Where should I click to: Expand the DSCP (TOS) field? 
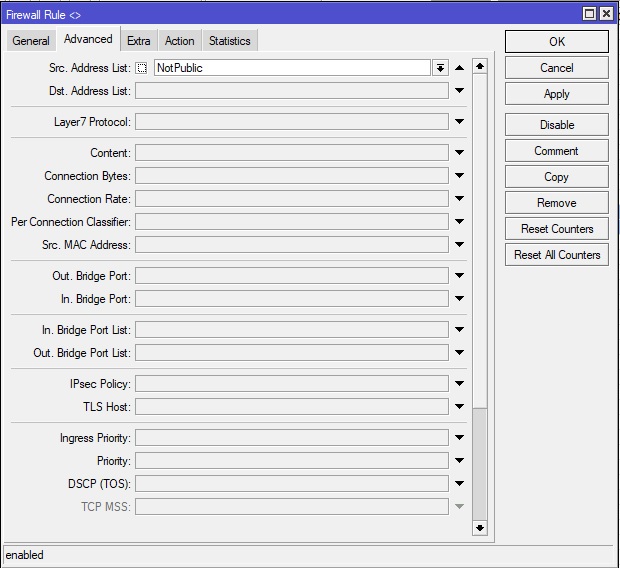pyautogui.click(x=460, y=484)
